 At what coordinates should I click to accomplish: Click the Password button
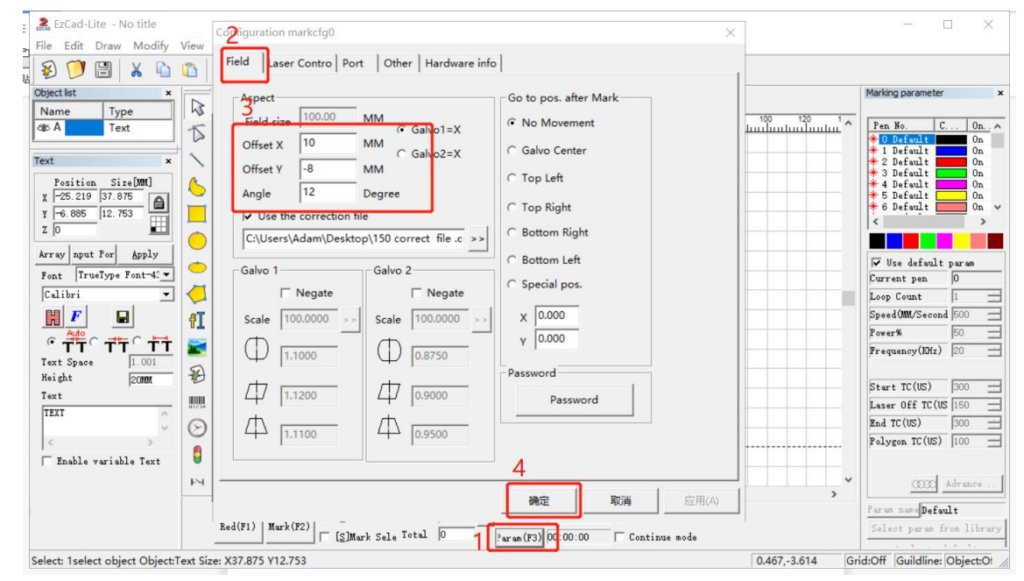click(x=574, y=400)
